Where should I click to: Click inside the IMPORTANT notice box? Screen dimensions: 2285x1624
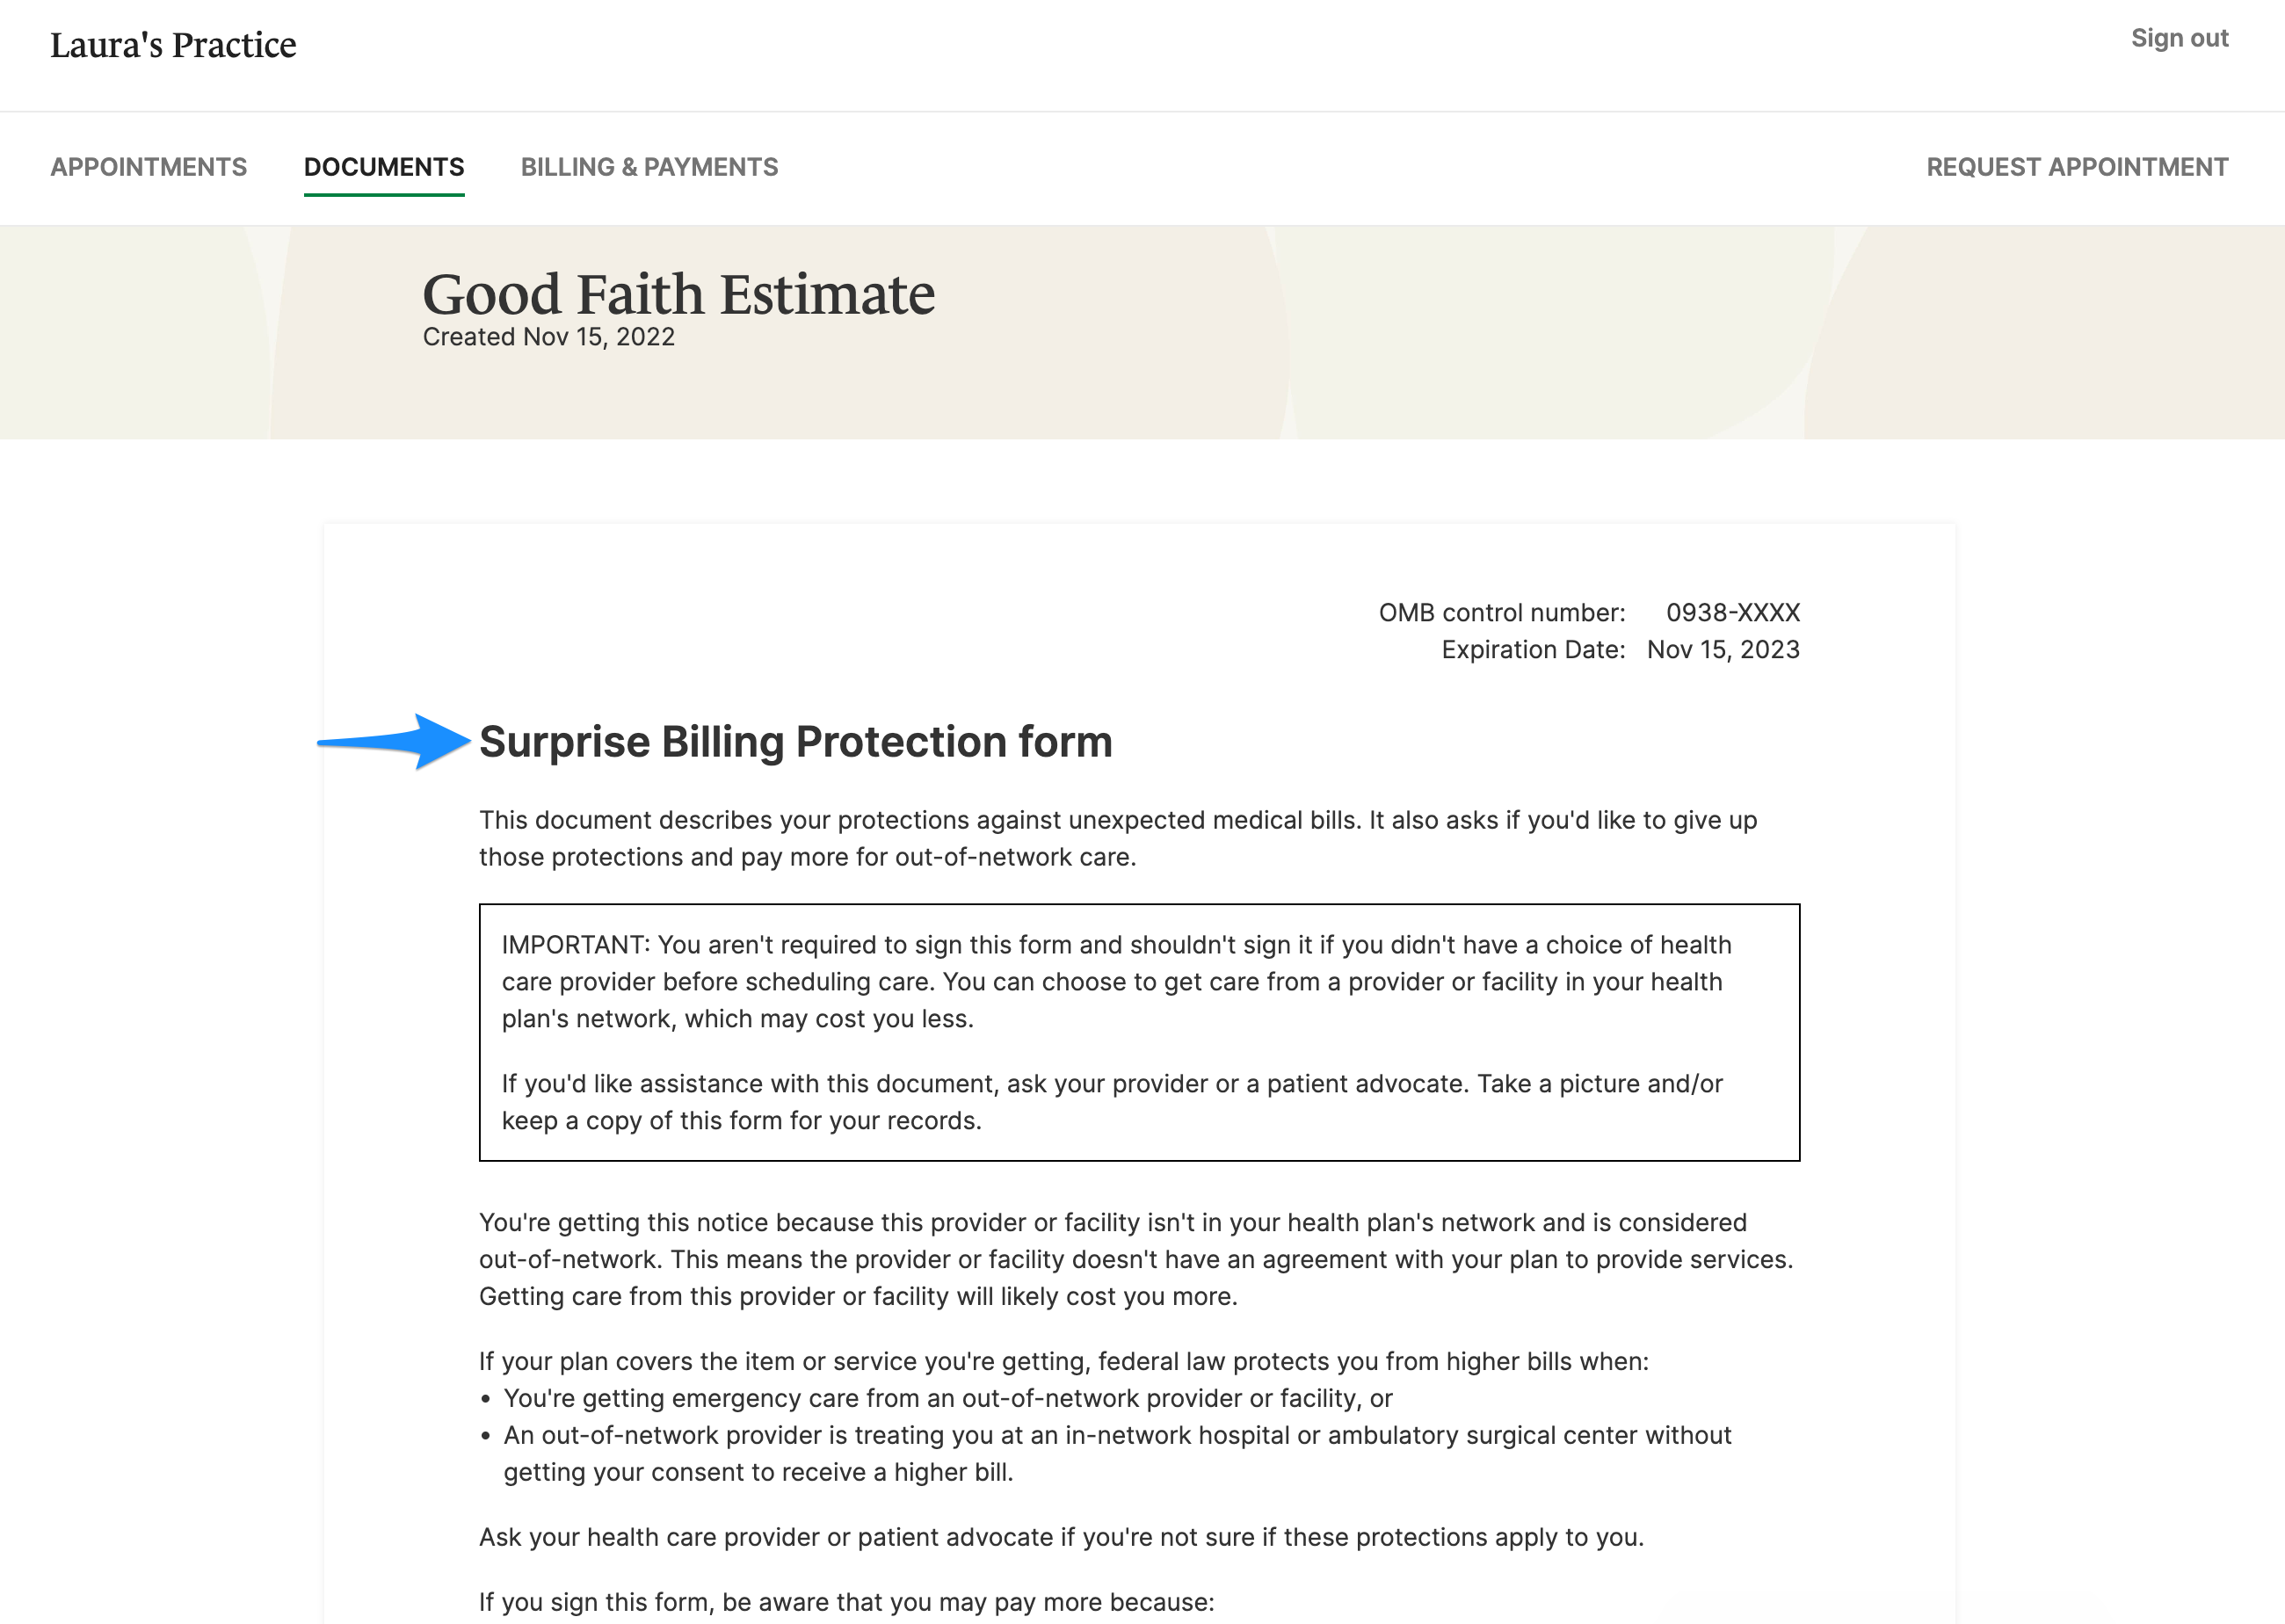click(1140, 1030)
